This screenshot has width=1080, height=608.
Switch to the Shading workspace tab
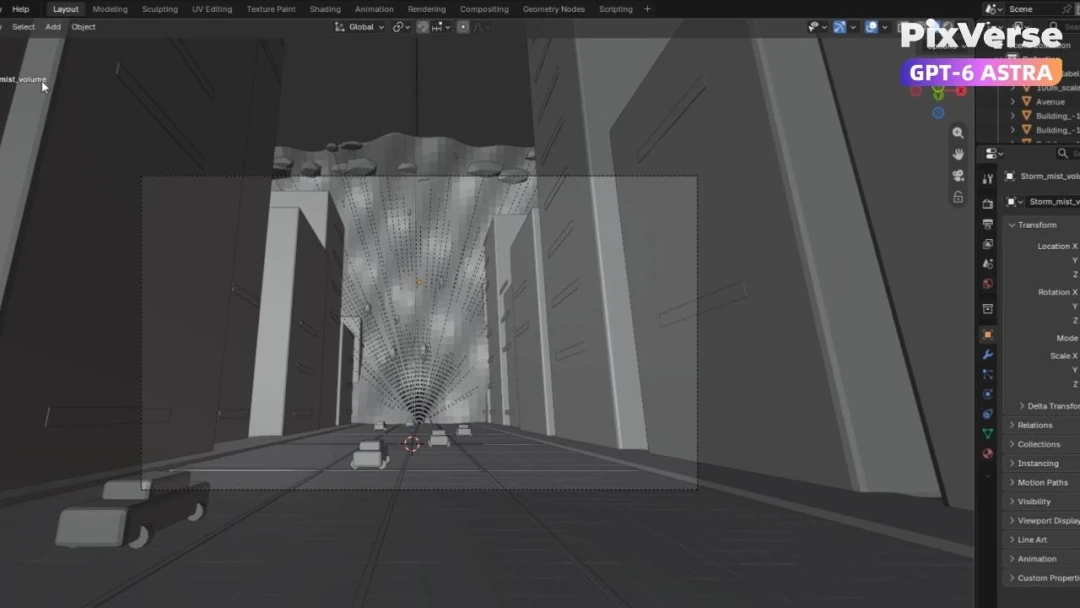[325, 9]
